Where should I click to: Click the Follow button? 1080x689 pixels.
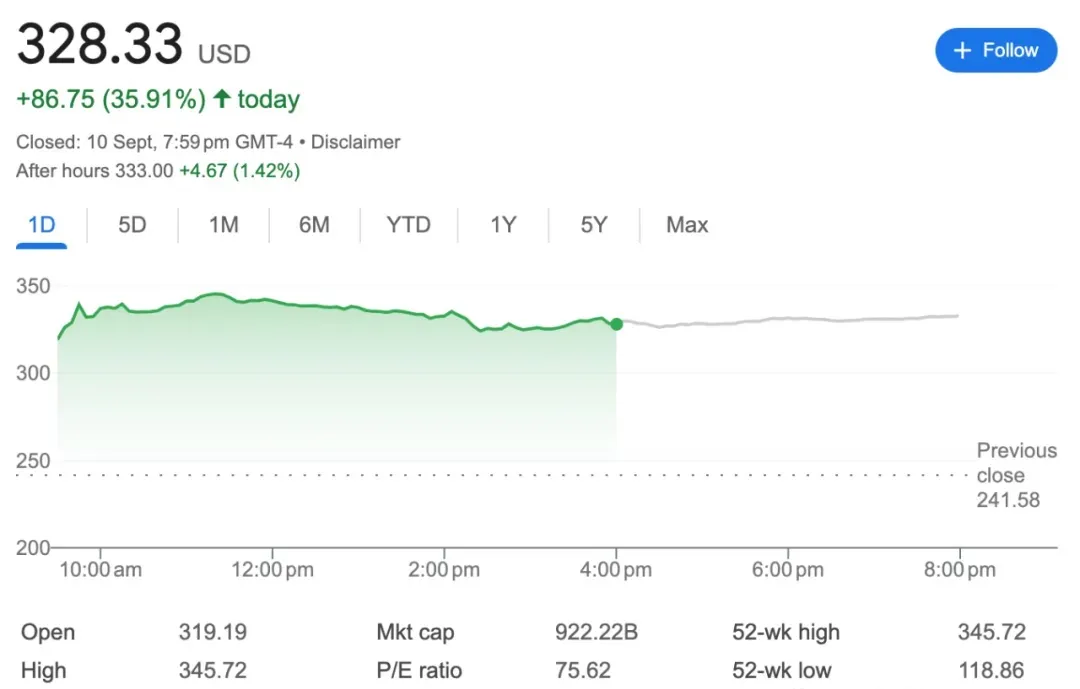click(x=995, y=50)
